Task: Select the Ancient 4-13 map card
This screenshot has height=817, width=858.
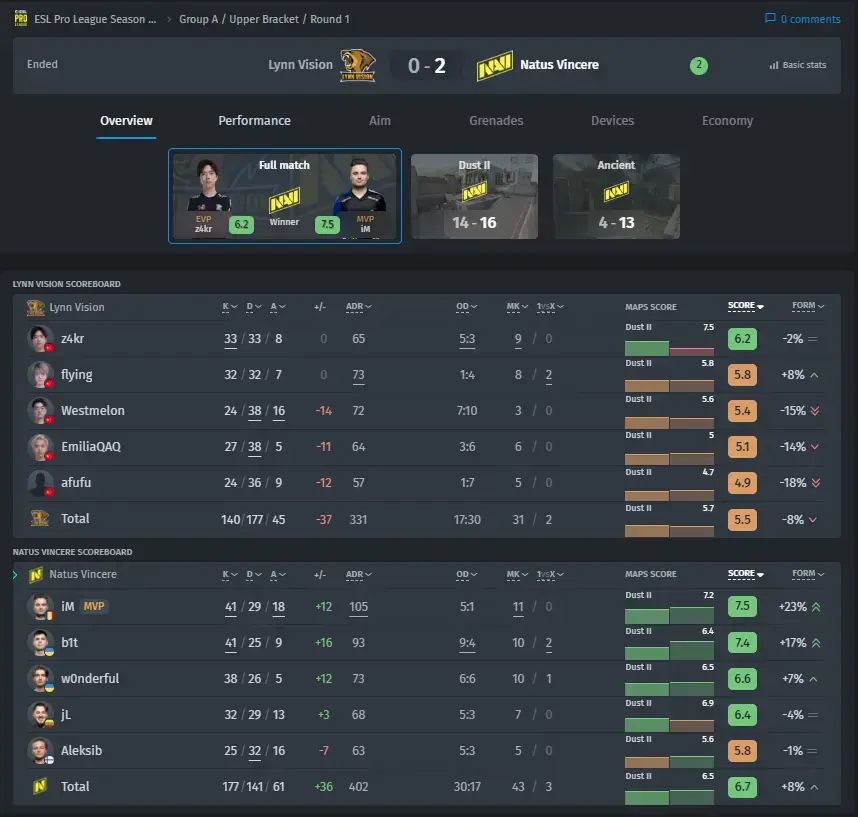Action: point(616,196)
